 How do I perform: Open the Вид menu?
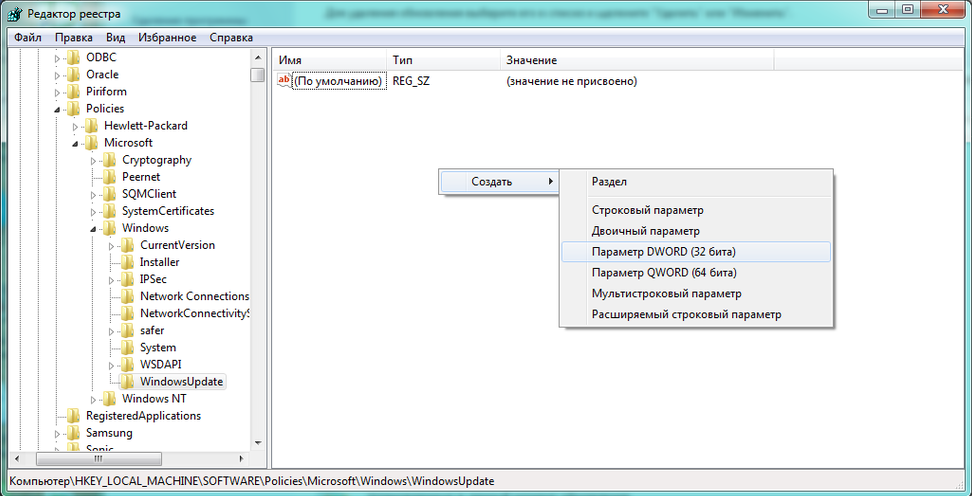tap(115, 38)
